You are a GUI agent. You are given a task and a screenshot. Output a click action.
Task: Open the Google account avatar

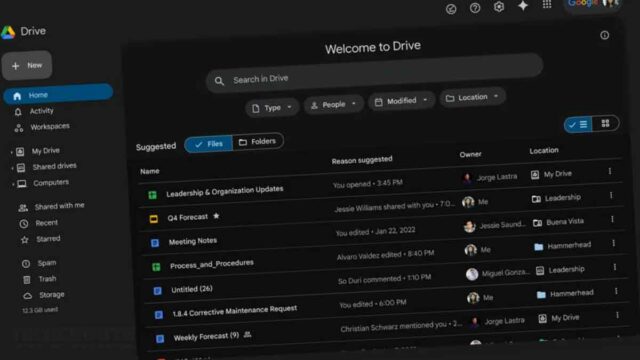[611, 3]
